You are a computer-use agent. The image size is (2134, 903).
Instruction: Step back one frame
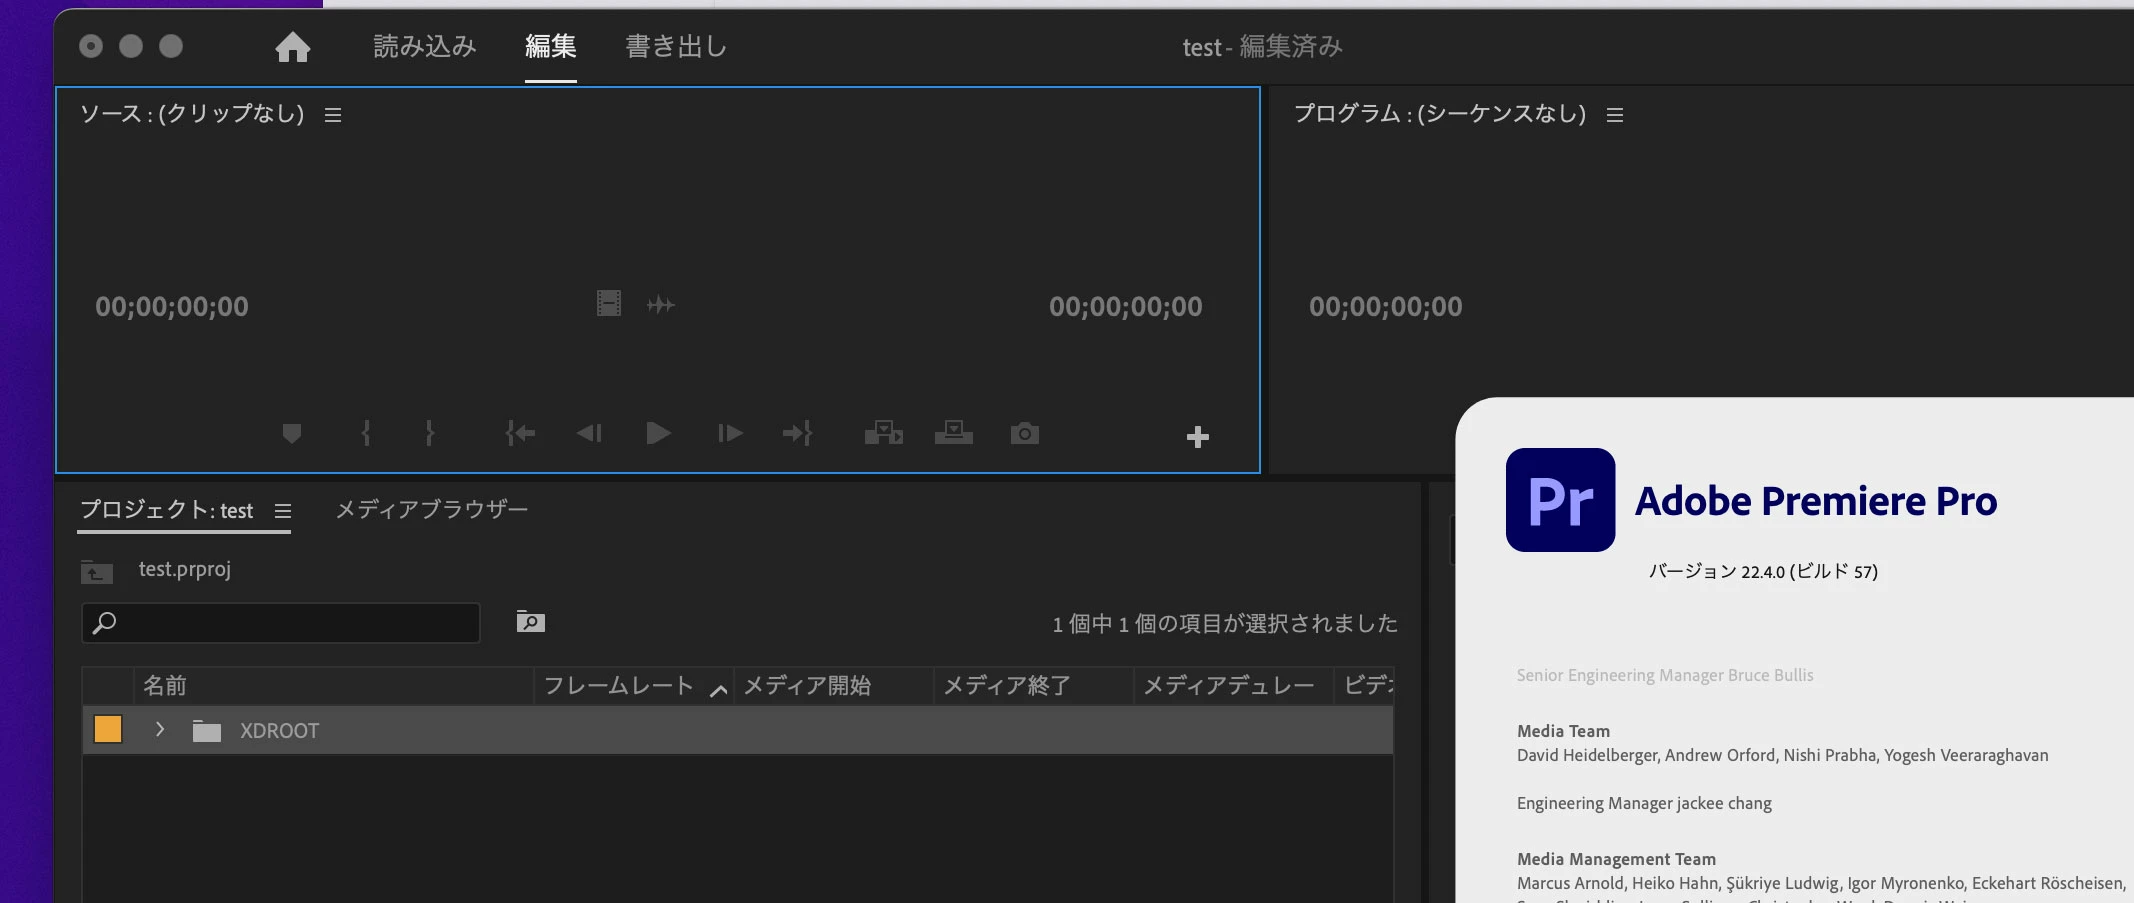click(x=589, y=433)
